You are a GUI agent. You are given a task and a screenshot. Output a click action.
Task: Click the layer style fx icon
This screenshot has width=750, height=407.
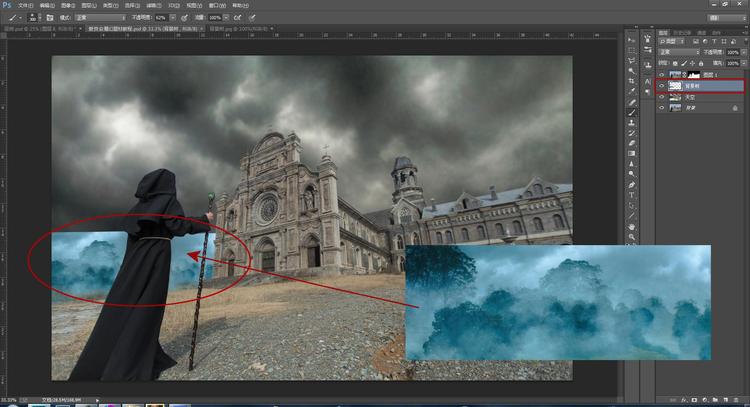pyautogui.click(x=684, y=400)
